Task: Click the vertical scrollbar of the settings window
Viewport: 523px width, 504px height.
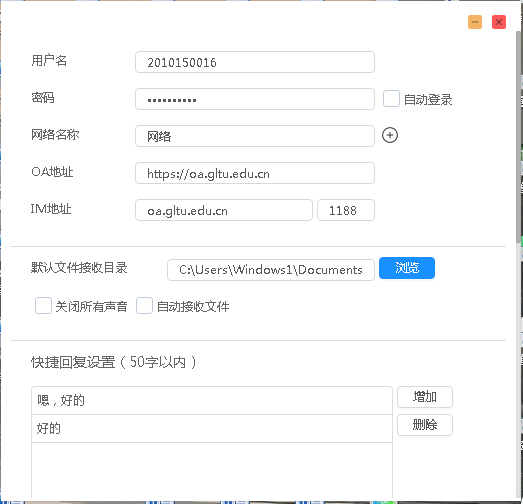Action: [519, 137]
